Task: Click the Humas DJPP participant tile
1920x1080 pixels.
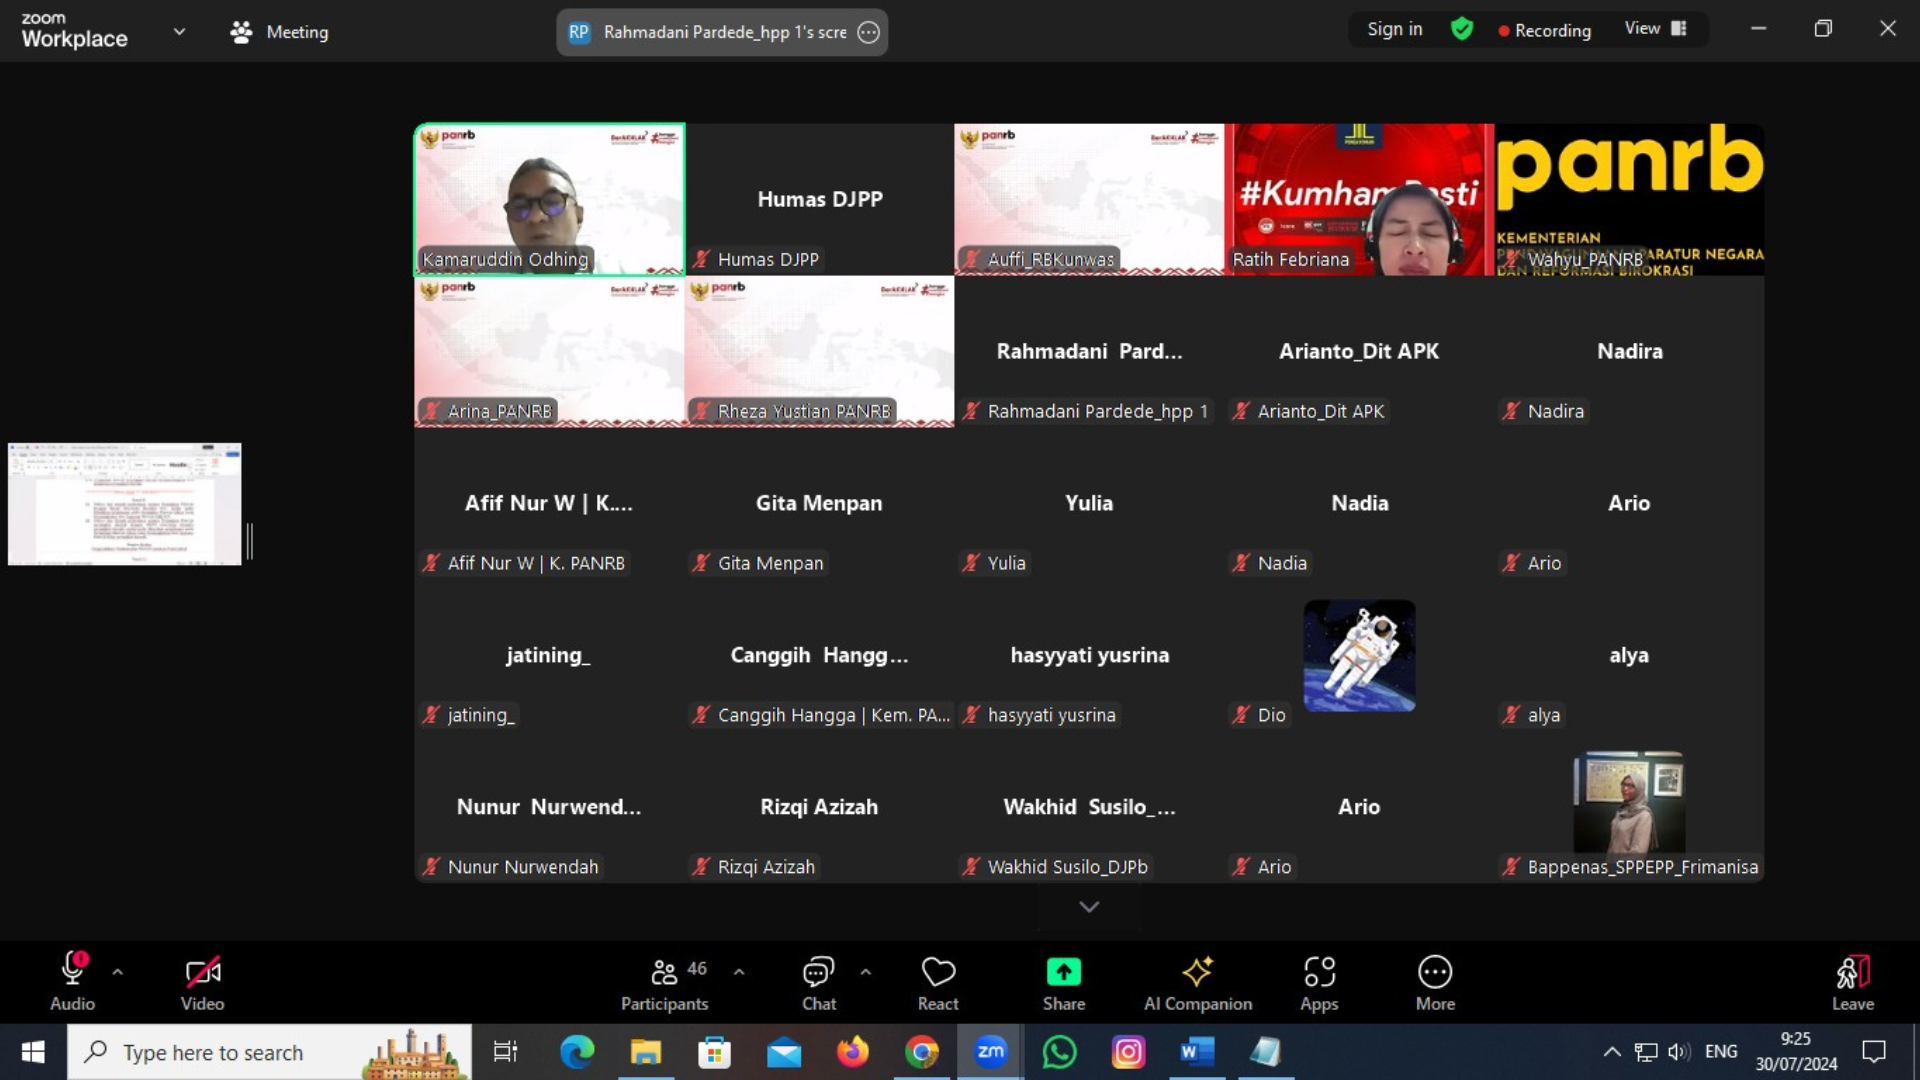Action: (x=819, y=199)
